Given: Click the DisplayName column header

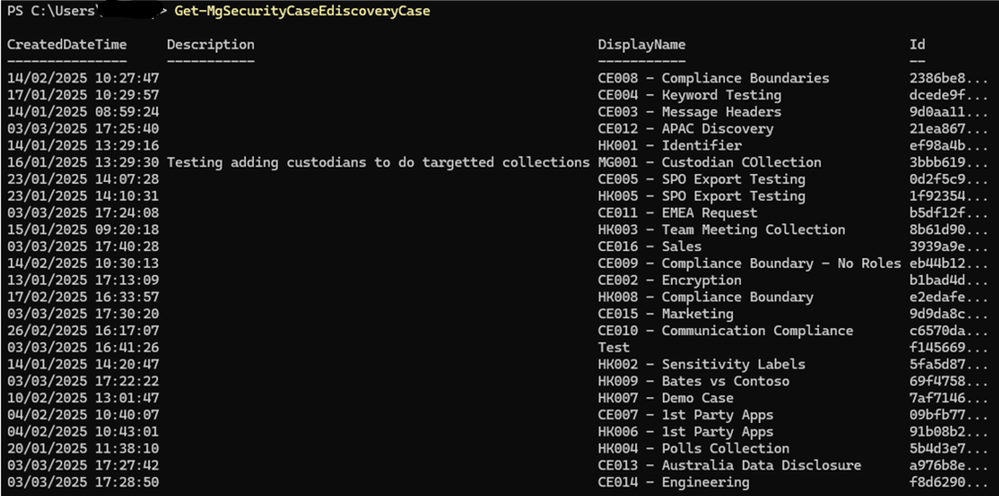Looking at the screenshot, I should coord(641,45).
